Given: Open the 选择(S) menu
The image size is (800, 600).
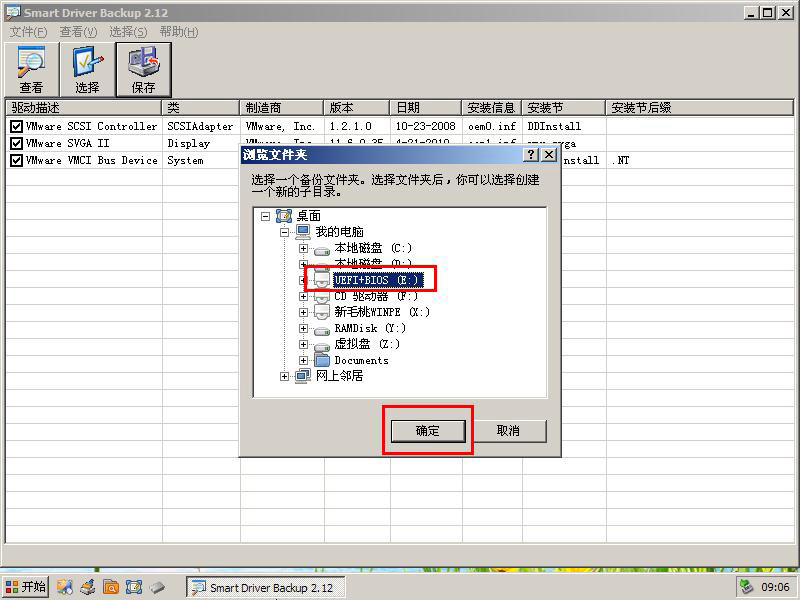Looking at the screenshot, I should pyautogui.click(x=128, y=32).
